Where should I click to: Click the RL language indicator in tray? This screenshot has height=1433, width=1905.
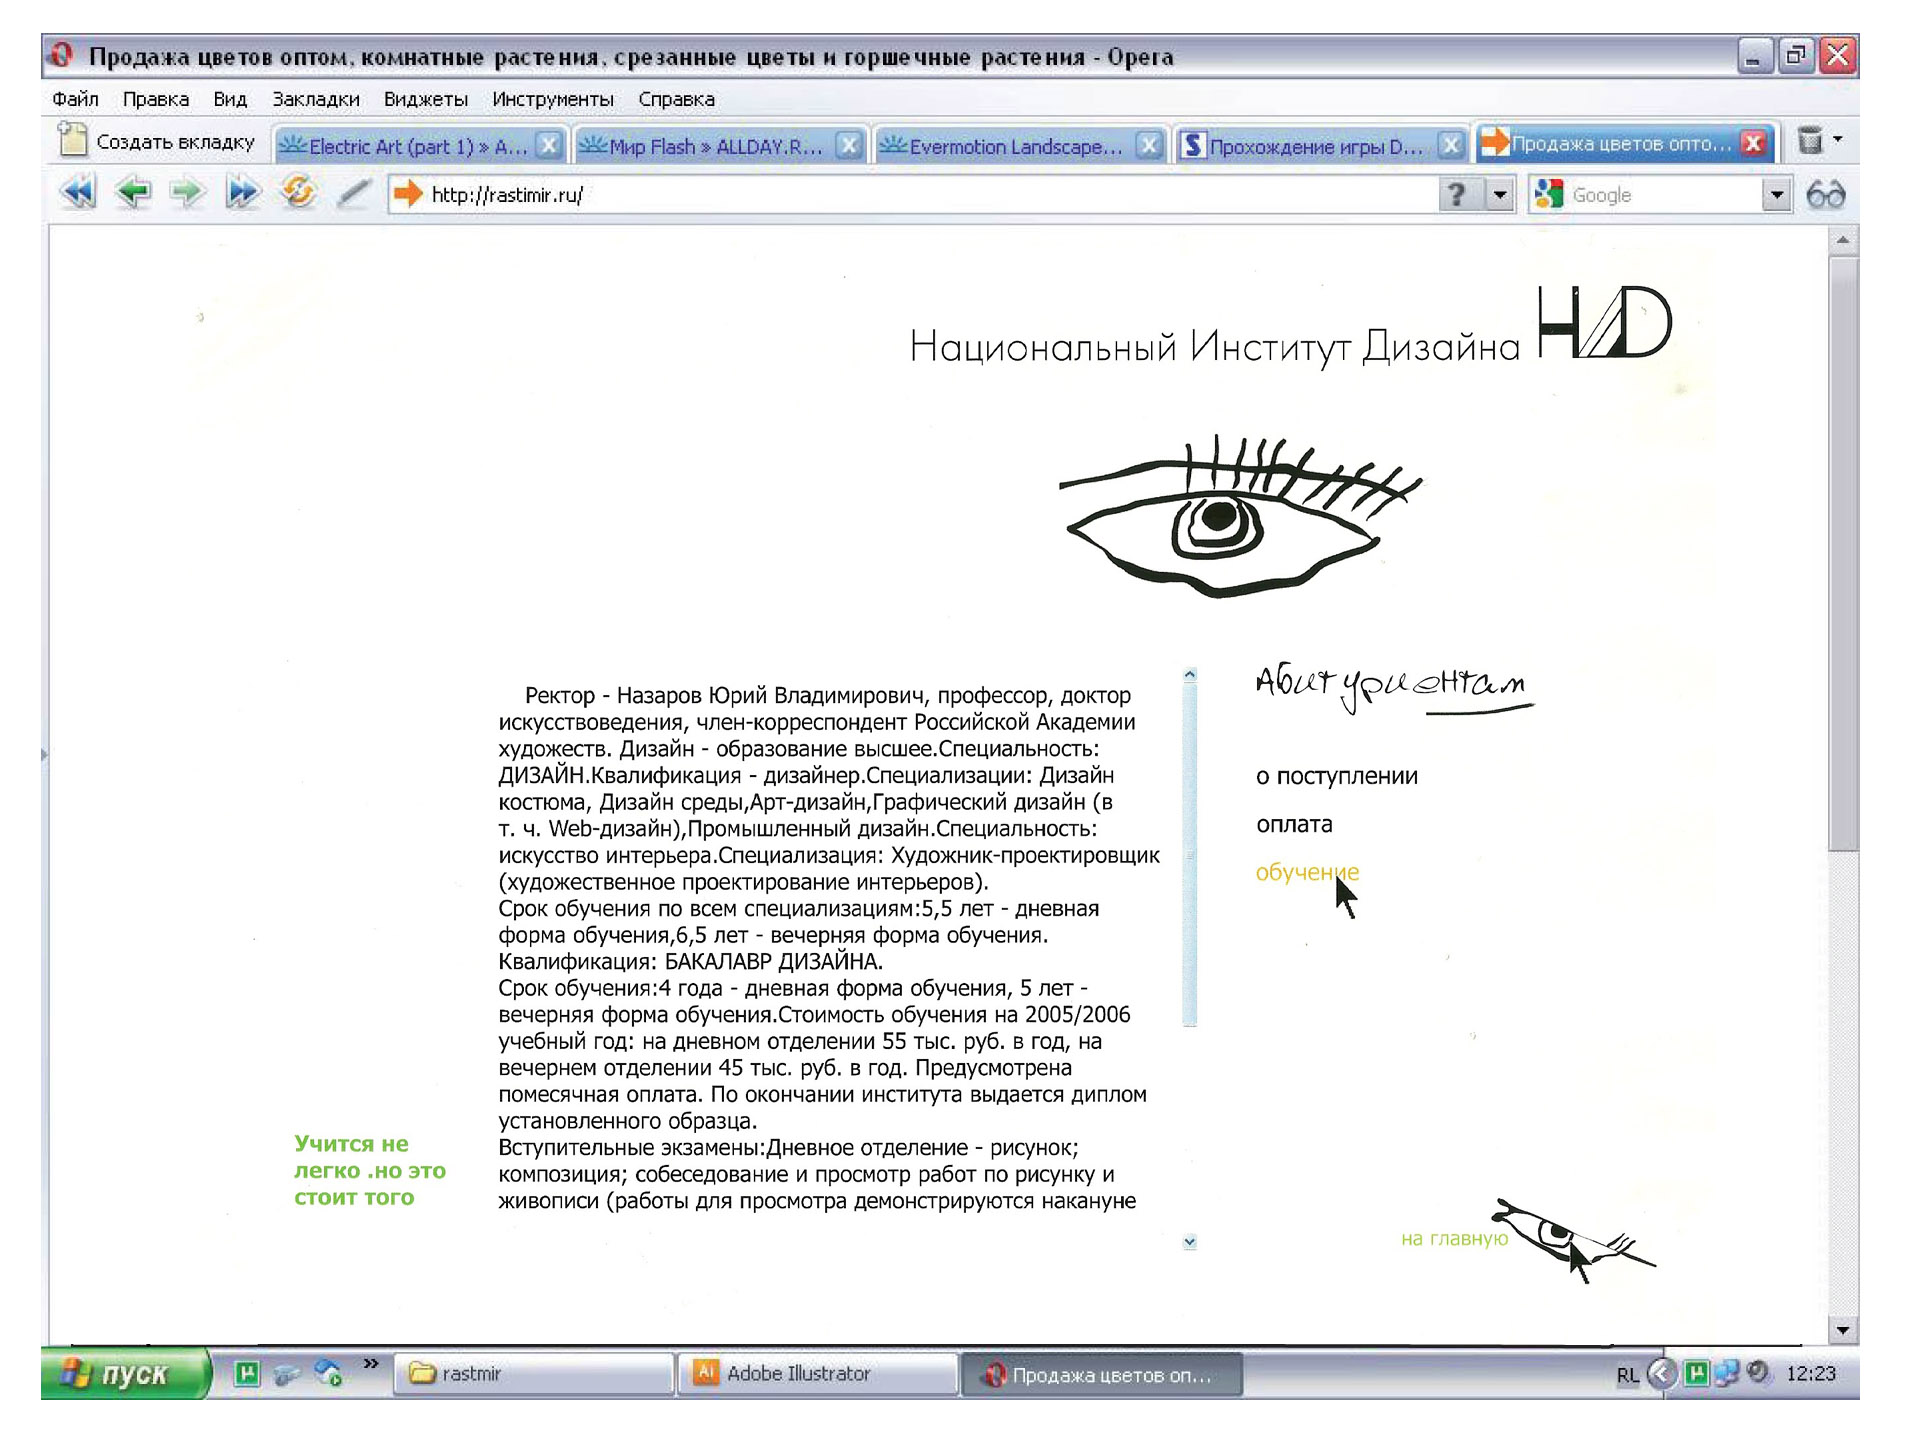point(1627,1375)
